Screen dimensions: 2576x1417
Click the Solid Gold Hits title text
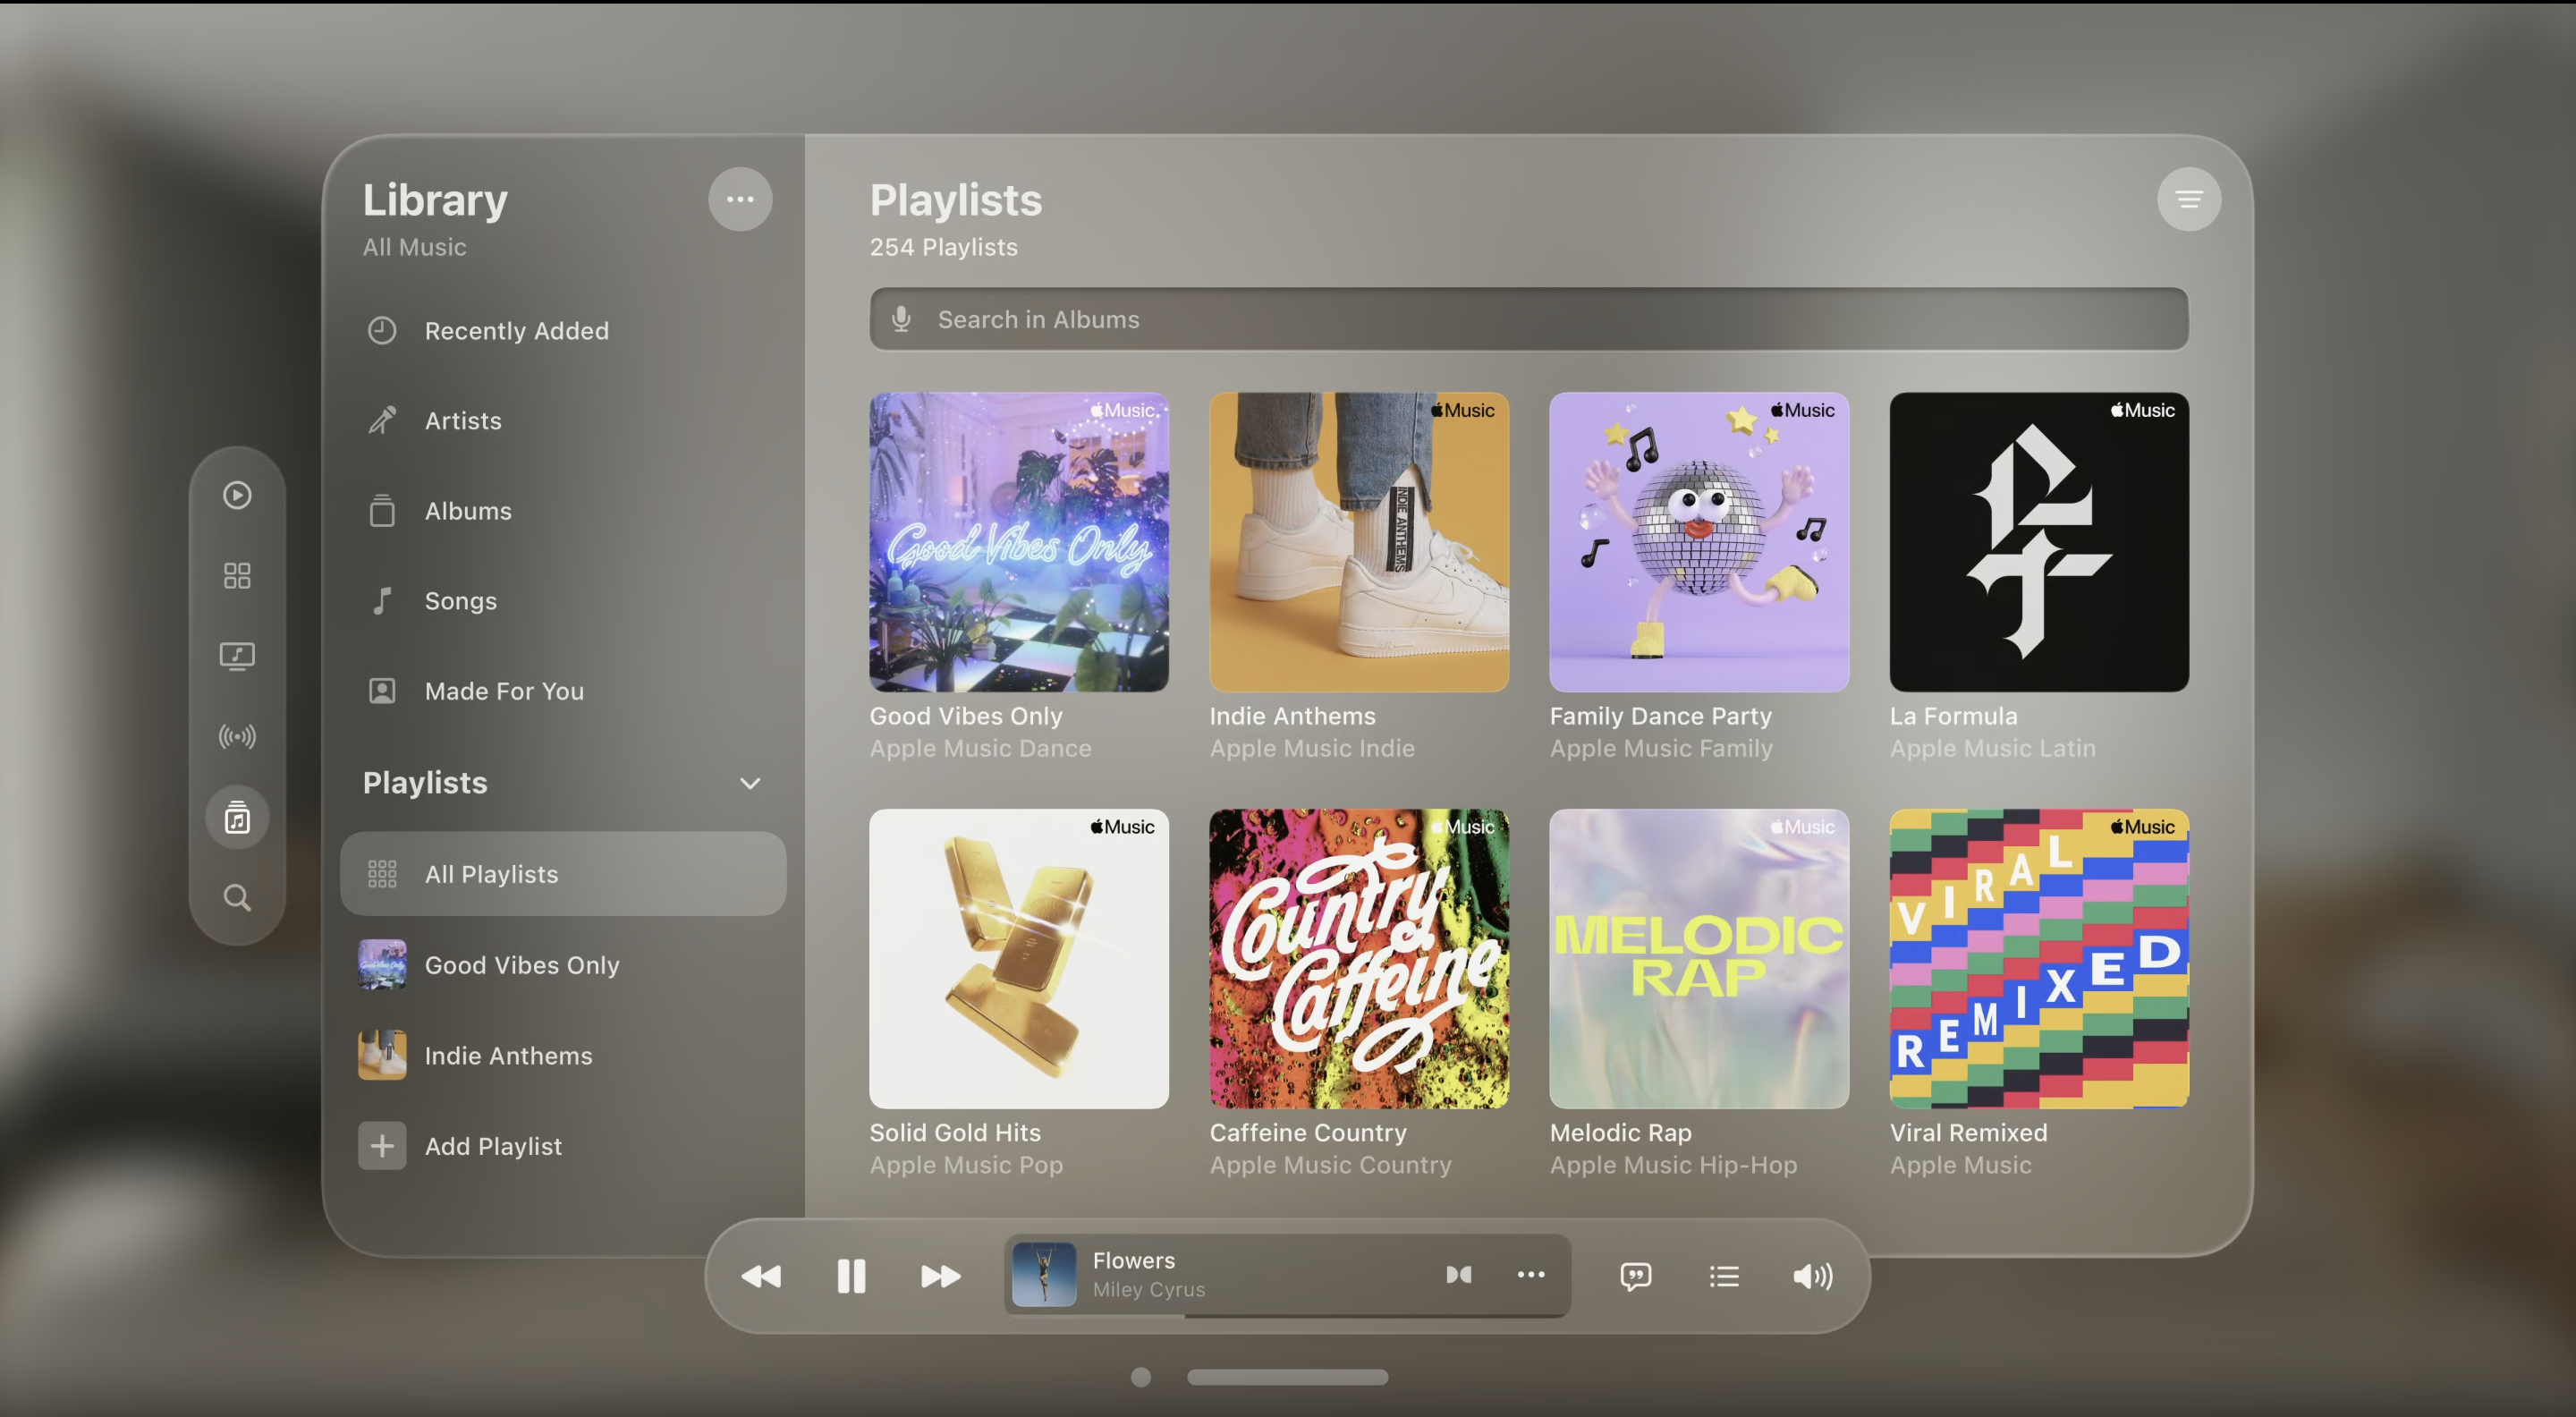(955, 1133)
